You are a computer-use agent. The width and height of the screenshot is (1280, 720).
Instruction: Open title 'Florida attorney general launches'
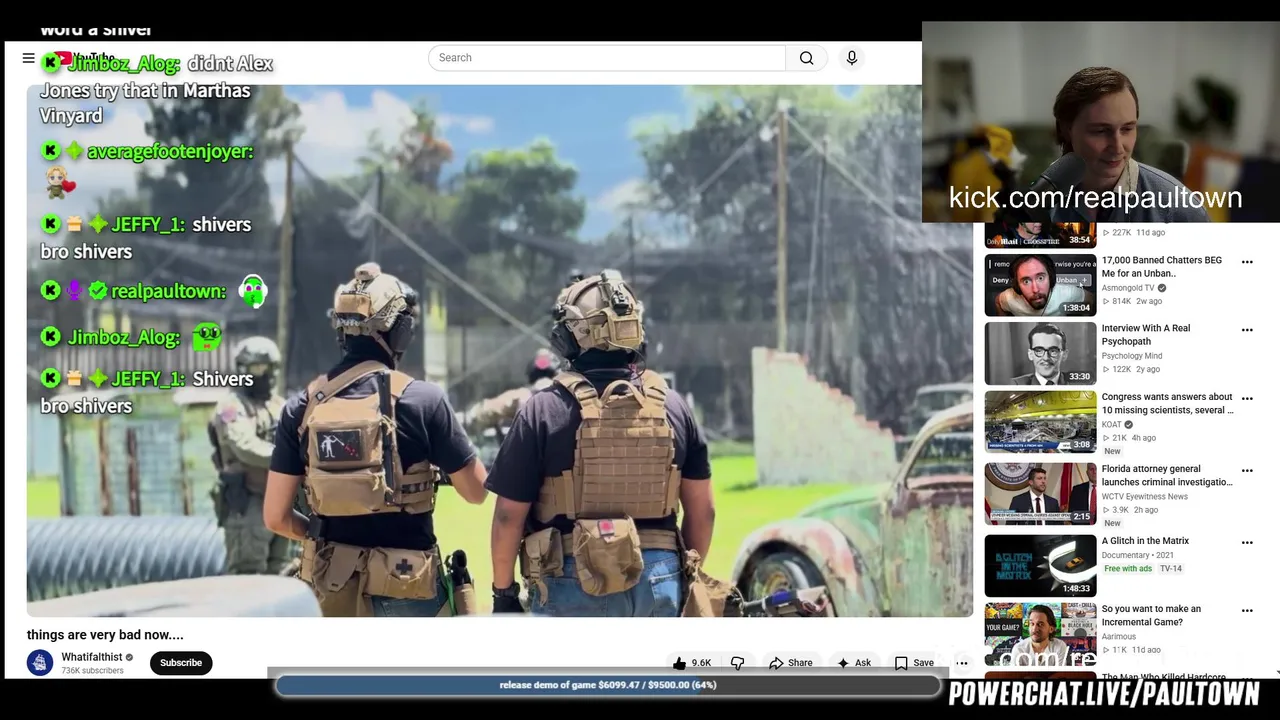tap(1168, 475)
